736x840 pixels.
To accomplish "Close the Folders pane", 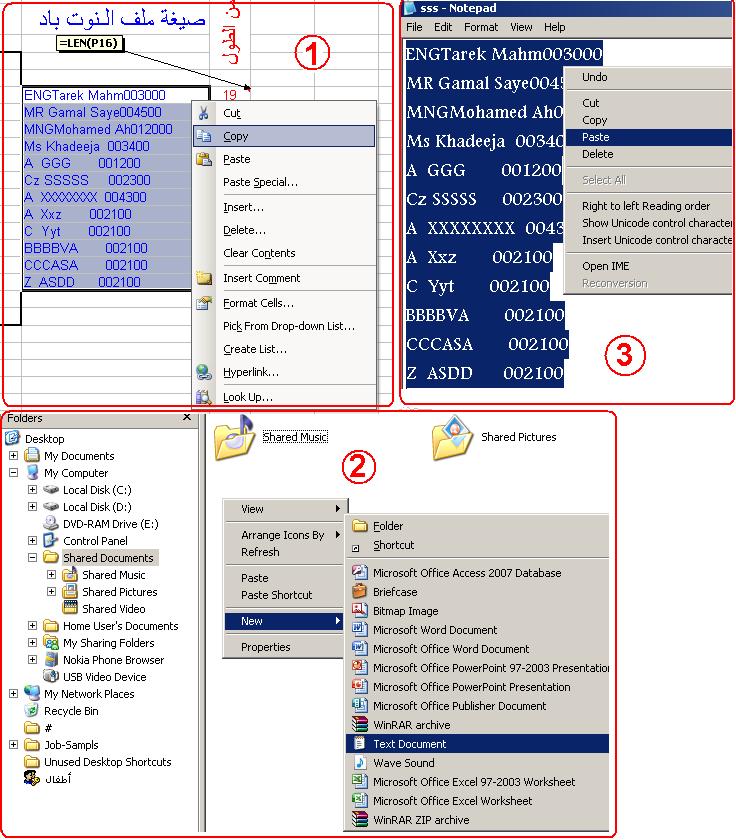I will (187, 417).
